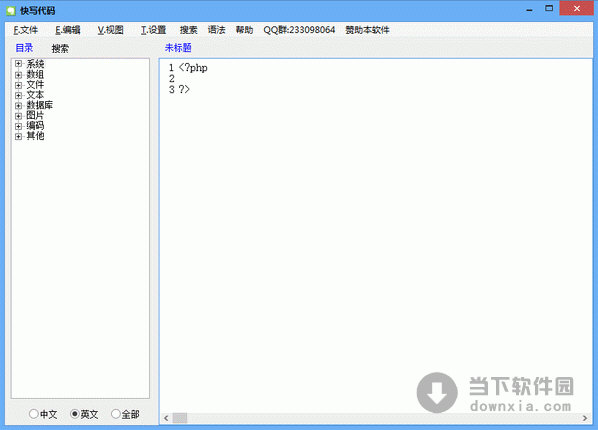Expand the 其他 tree node
Image resolution: width=598 pixels, height=430 pixels.
pyautogui.click(x=18, y=136)
